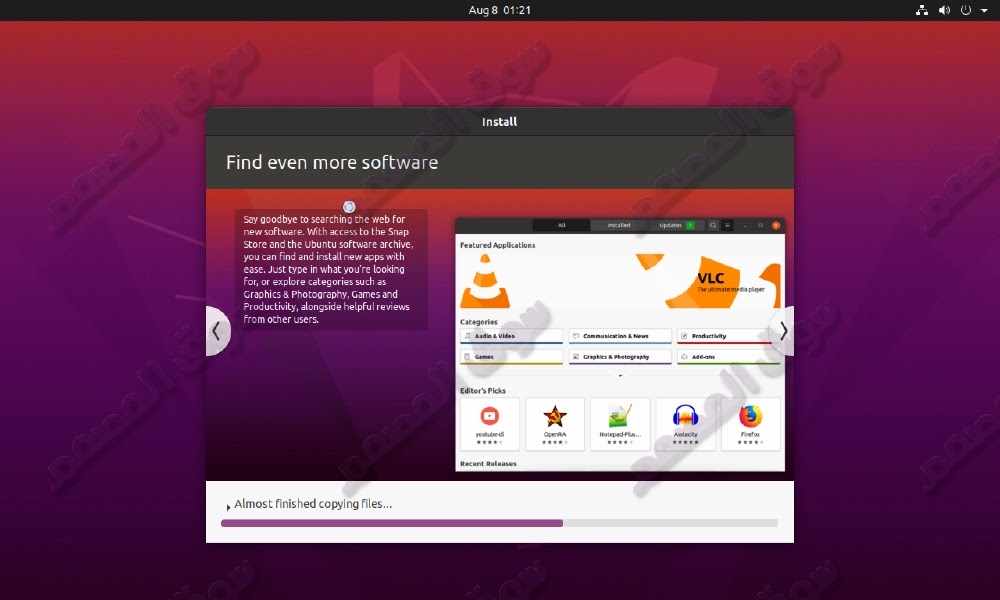Image resolution: width=1000 pixels, height=600 pixels.
Task: Select the Notepad-Plus app icon
Action: tap(620, 416)
